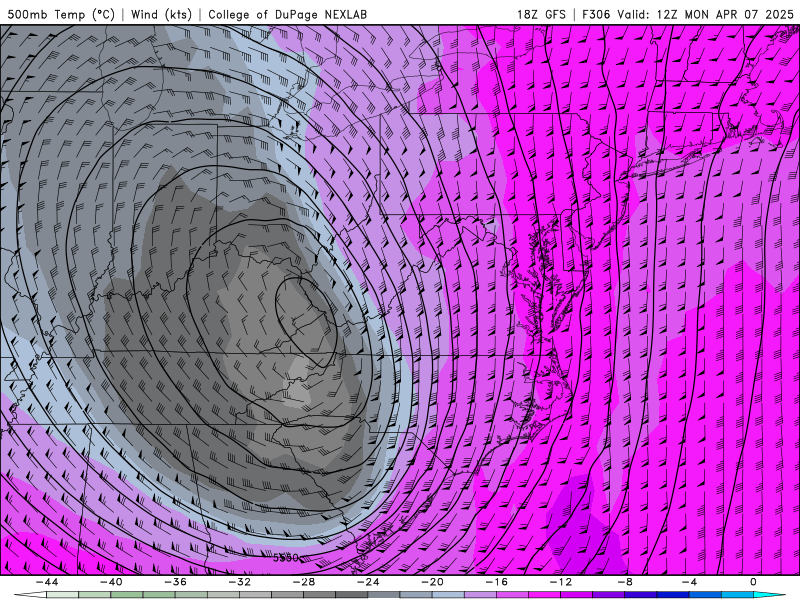Click the -12 colorbar tick label
The height and width of the screenshot is (600, 800).
coord(561,582)
